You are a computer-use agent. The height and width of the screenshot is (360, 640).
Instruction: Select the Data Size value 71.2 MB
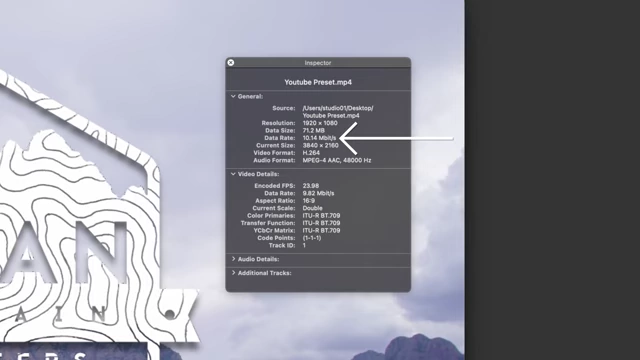(313, 131)
